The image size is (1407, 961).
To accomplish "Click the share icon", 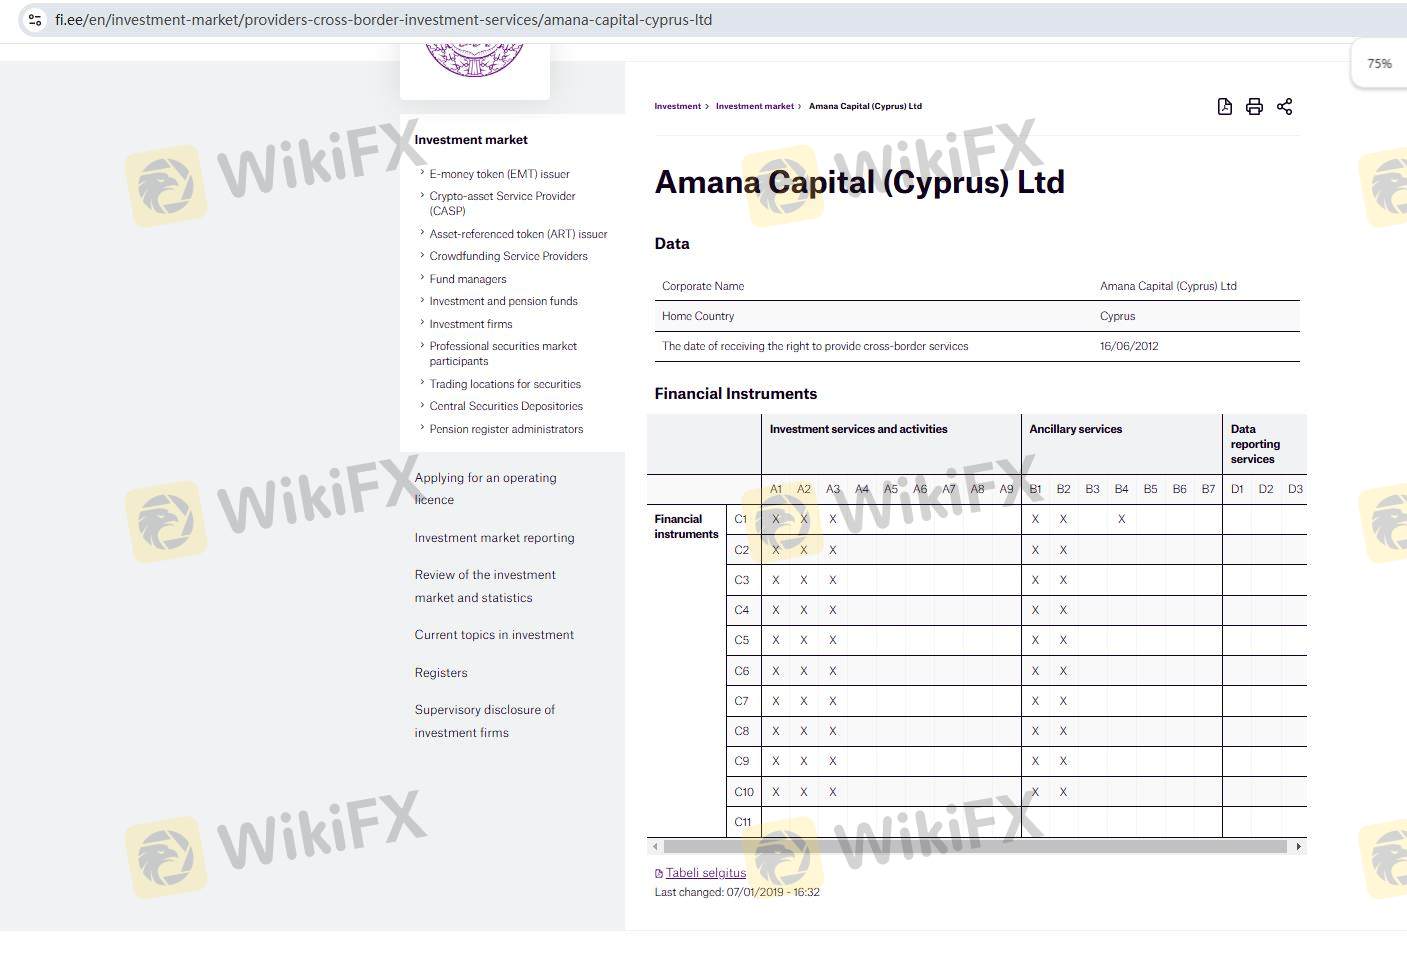I will (1284, 107).
